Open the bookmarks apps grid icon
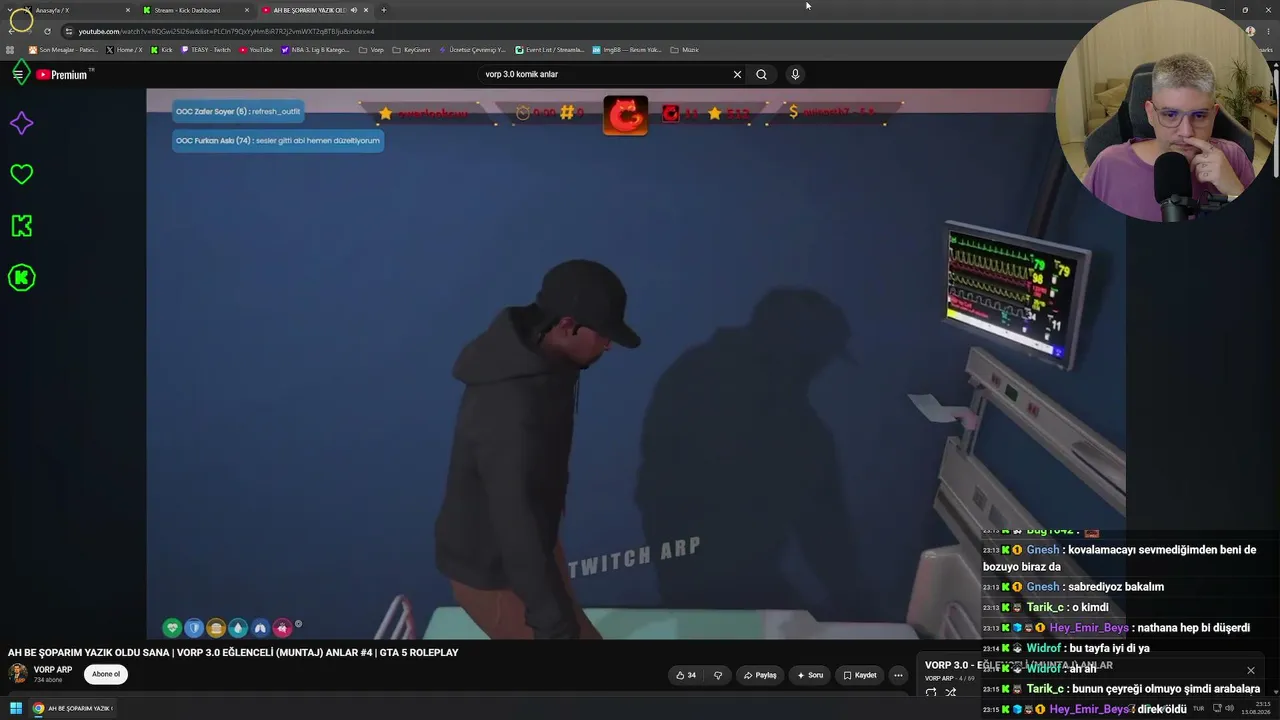Viewport: 1280px width, 720px height. [x=11, y=49]
